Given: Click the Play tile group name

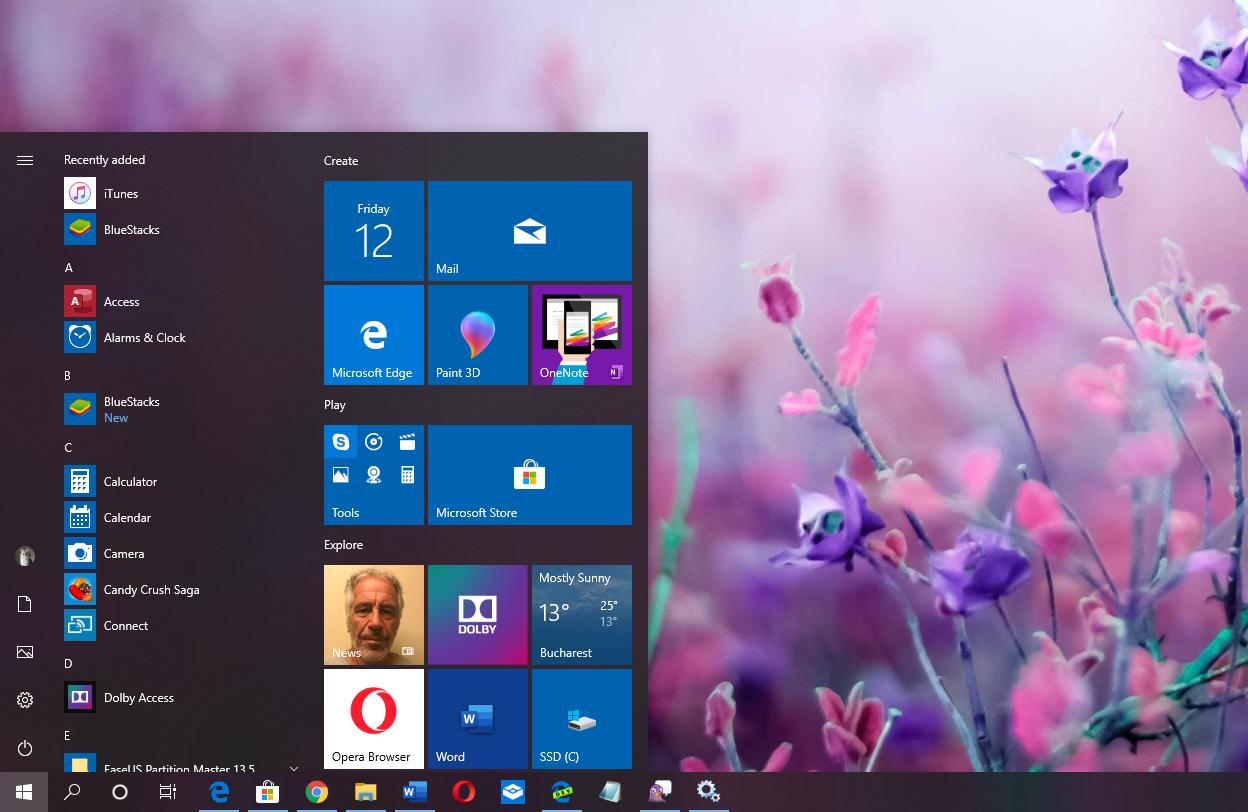Looking at the screenshot, I should point(335,405).
